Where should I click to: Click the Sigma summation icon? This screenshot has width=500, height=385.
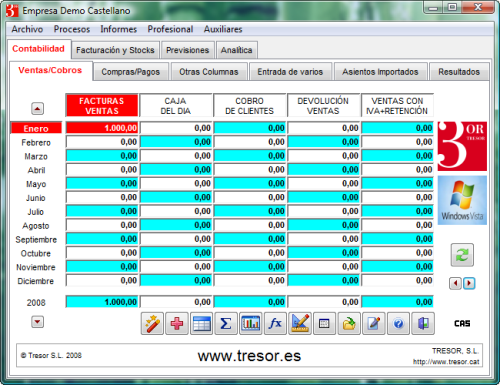tap(226, 323)
